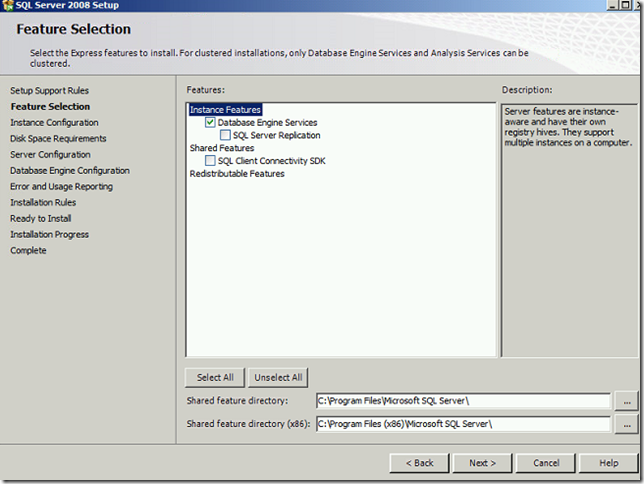Open the Ready to Install step

click(40, 219)
